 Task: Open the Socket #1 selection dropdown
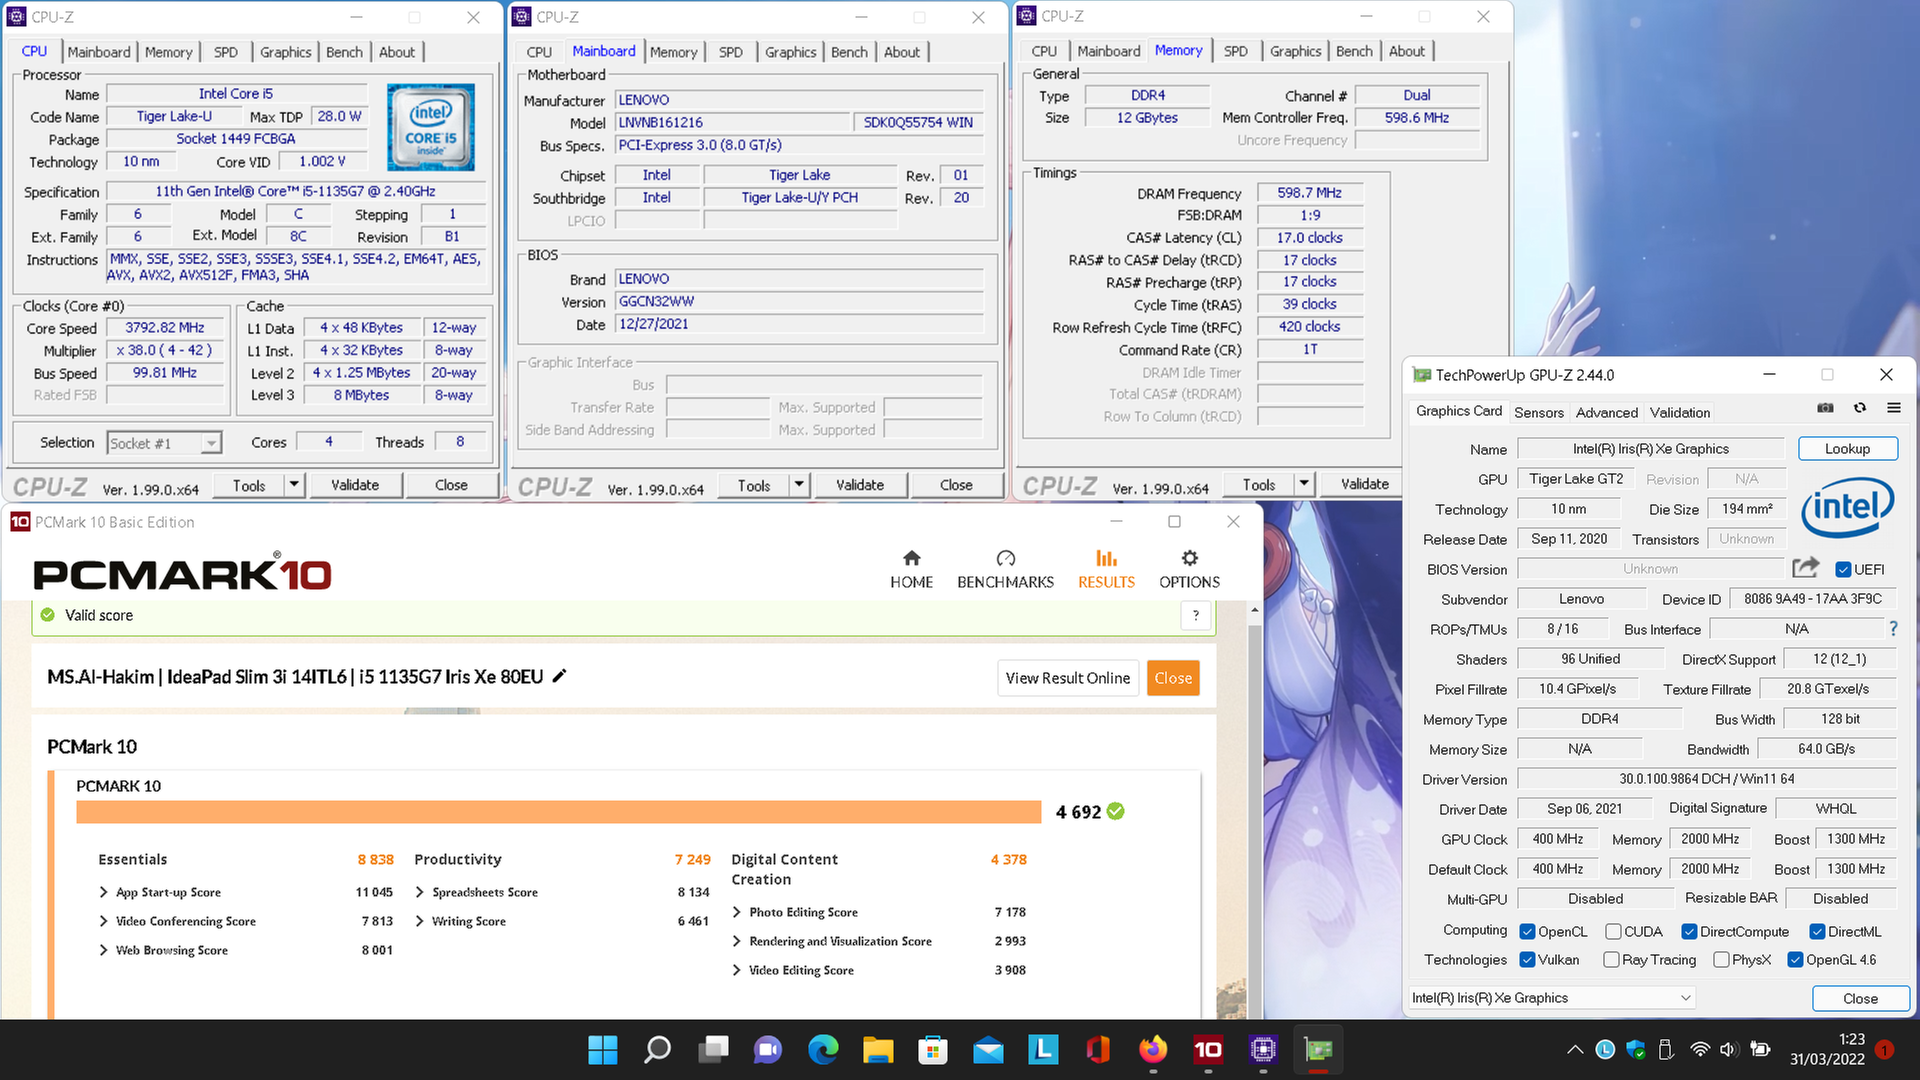click(x=164, y=442)
